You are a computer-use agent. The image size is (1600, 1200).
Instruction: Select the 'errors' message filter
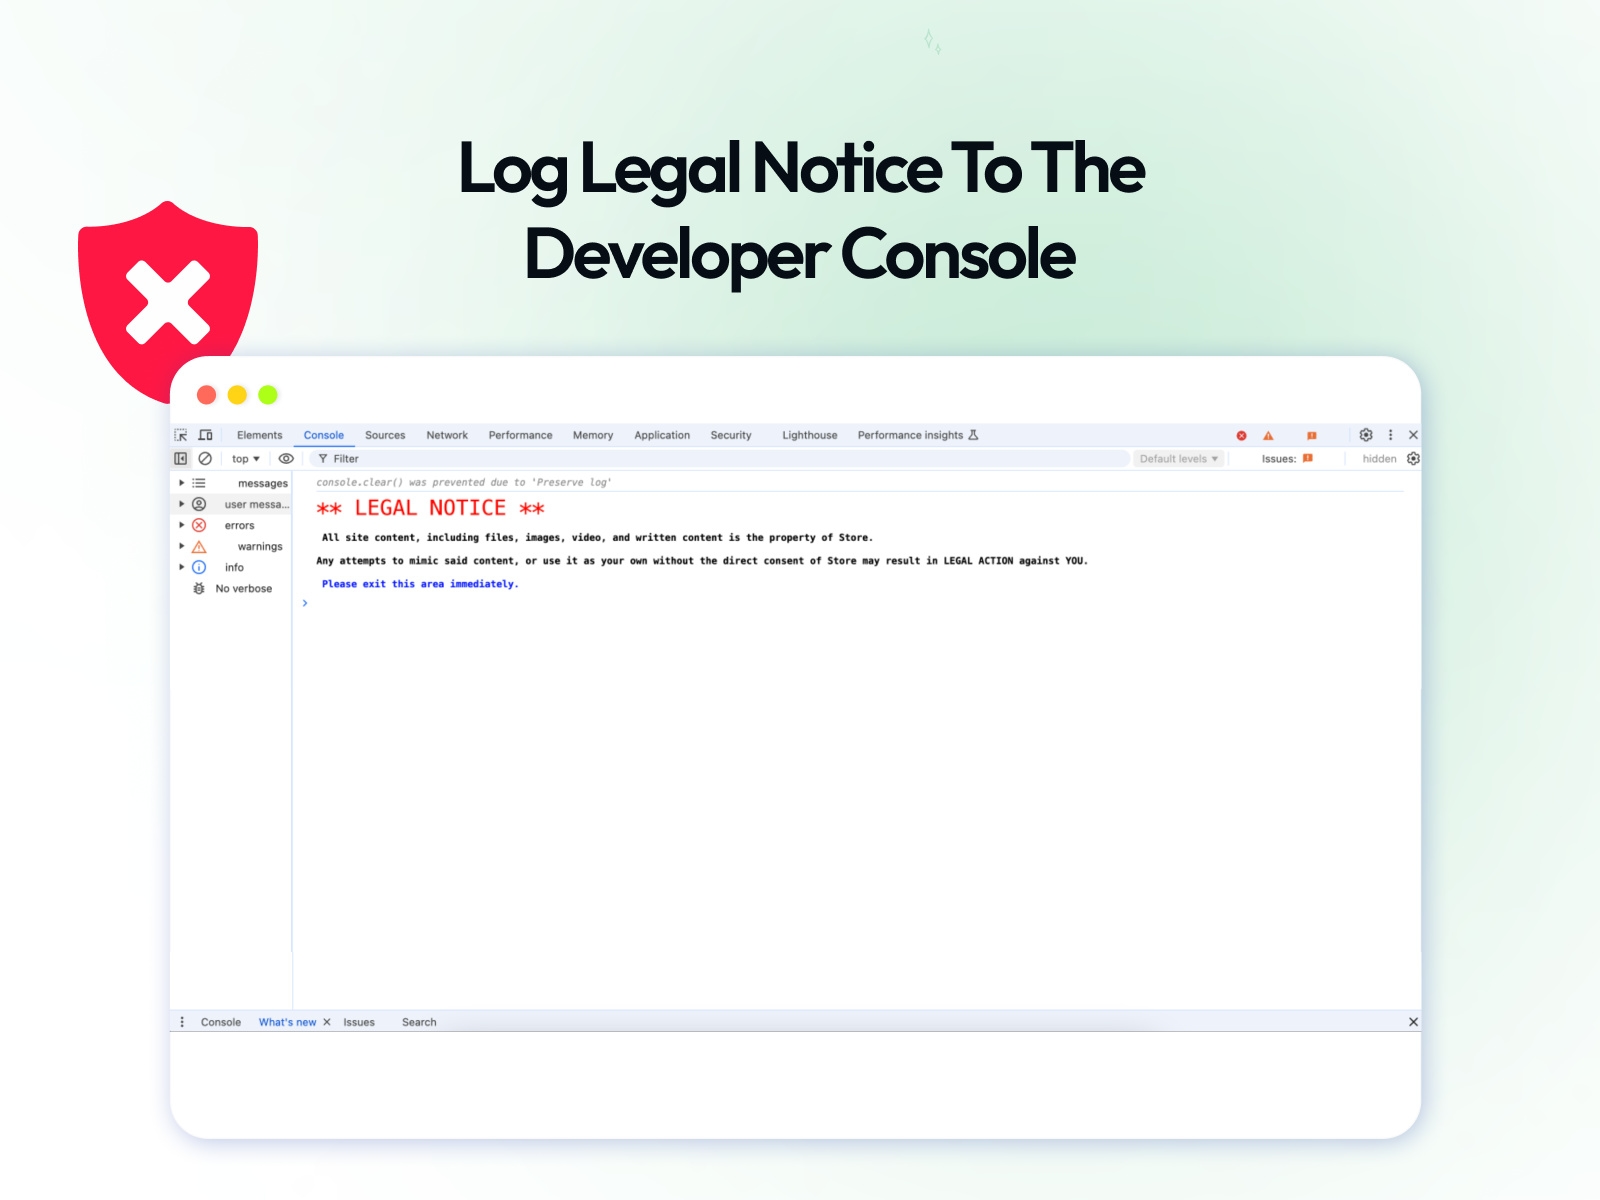(x=240, y=525)
